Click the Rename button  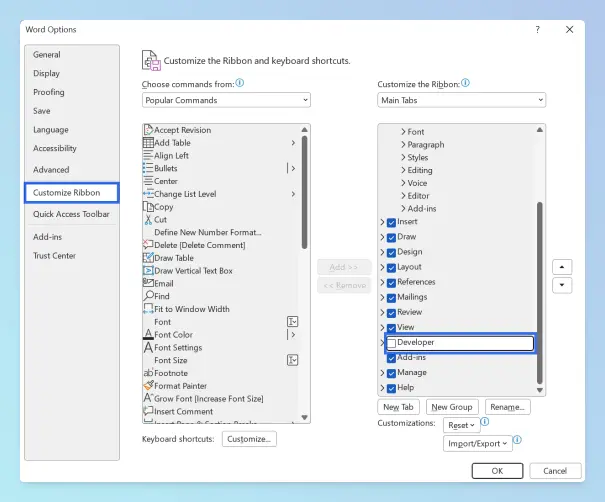click(x=507, y=407)
